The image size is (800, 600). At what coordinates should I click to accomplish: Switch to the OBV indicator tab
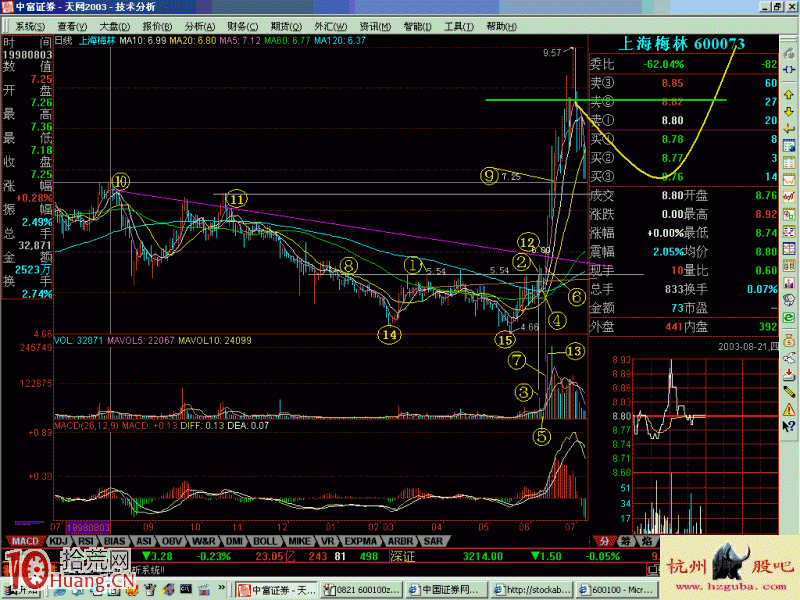[x=172, y=541]
